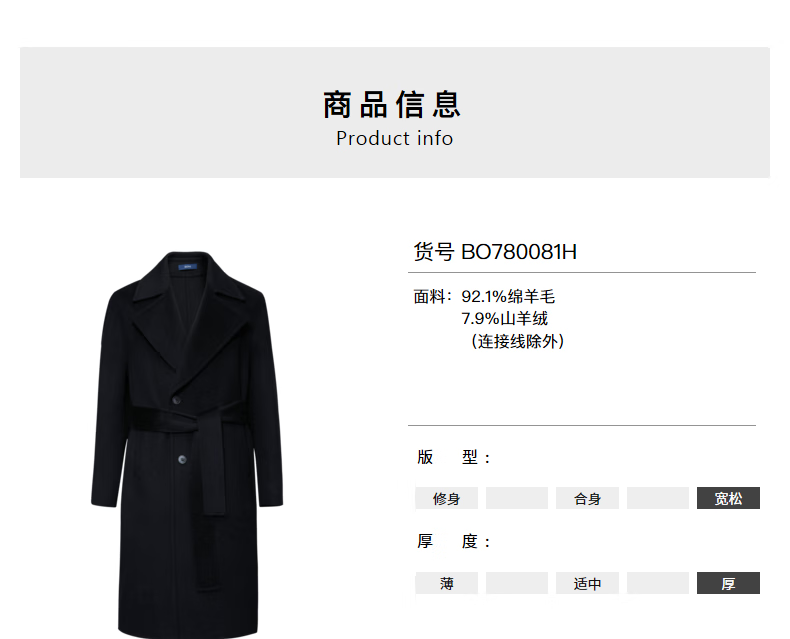The image size is (790, 639).
Task: Click the Product info subtitle
Action: click(x=394, y=139)
